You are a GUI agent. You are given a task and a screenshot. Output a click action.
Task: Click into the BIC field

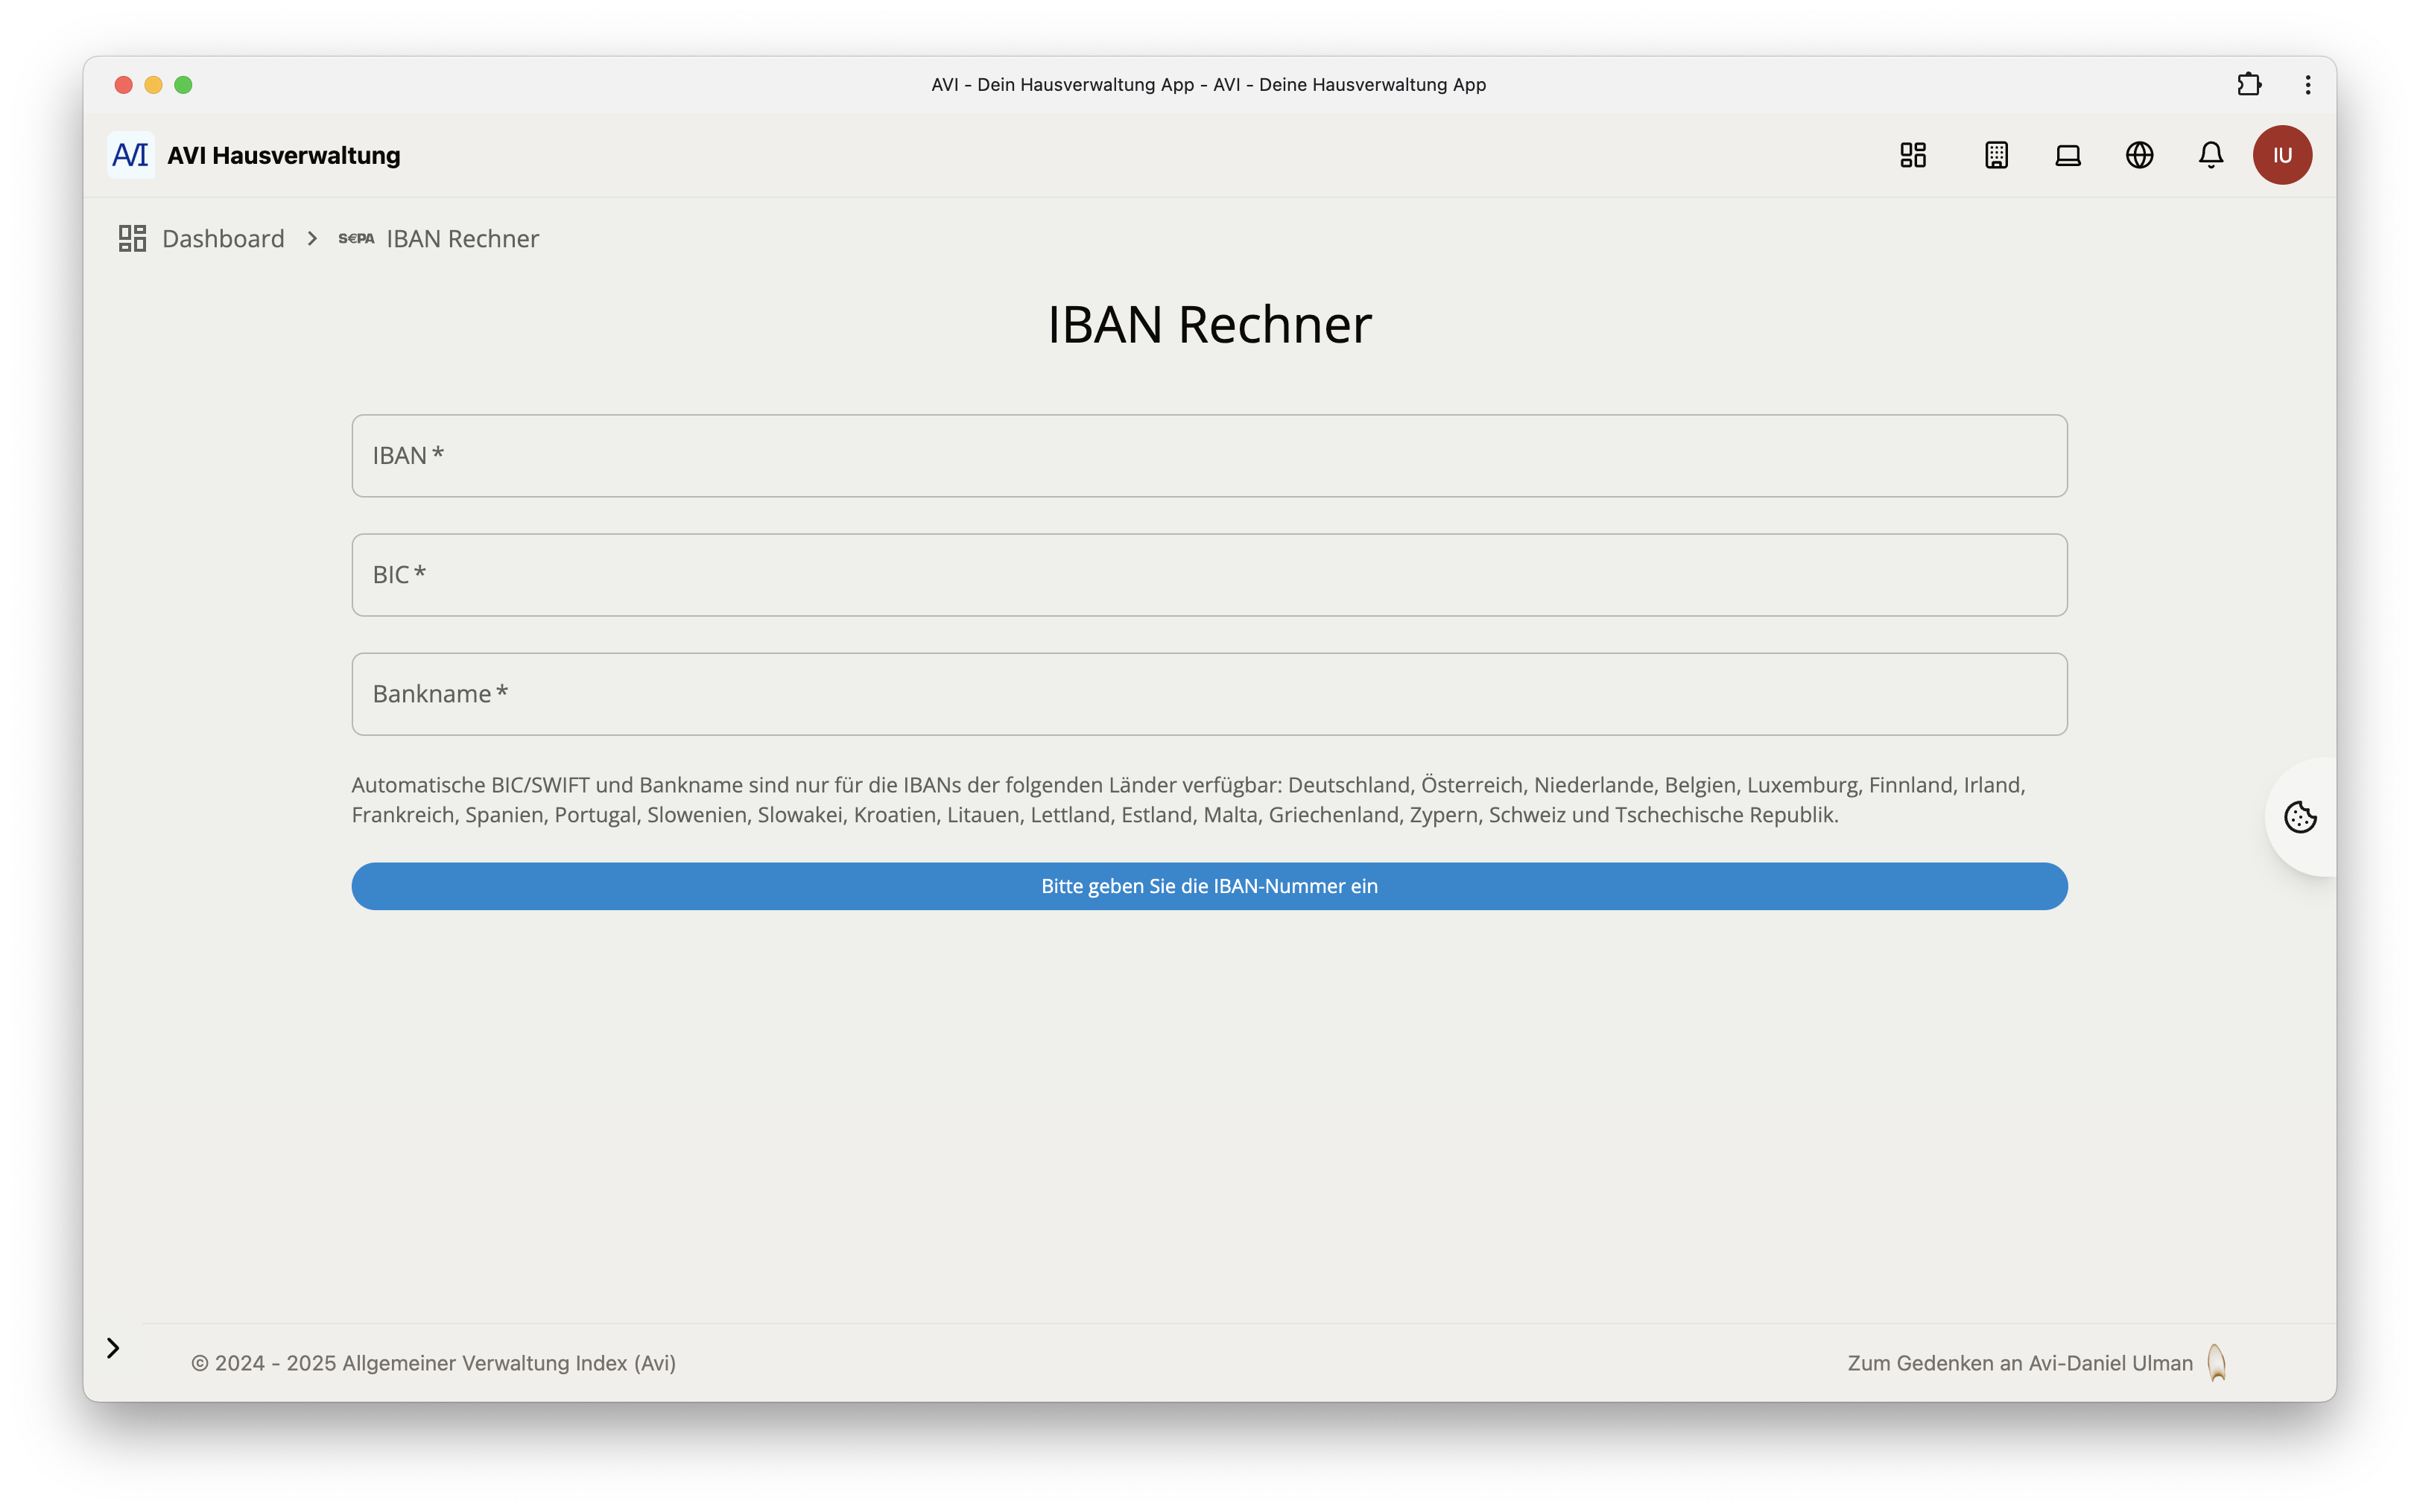coord(1209,575)
